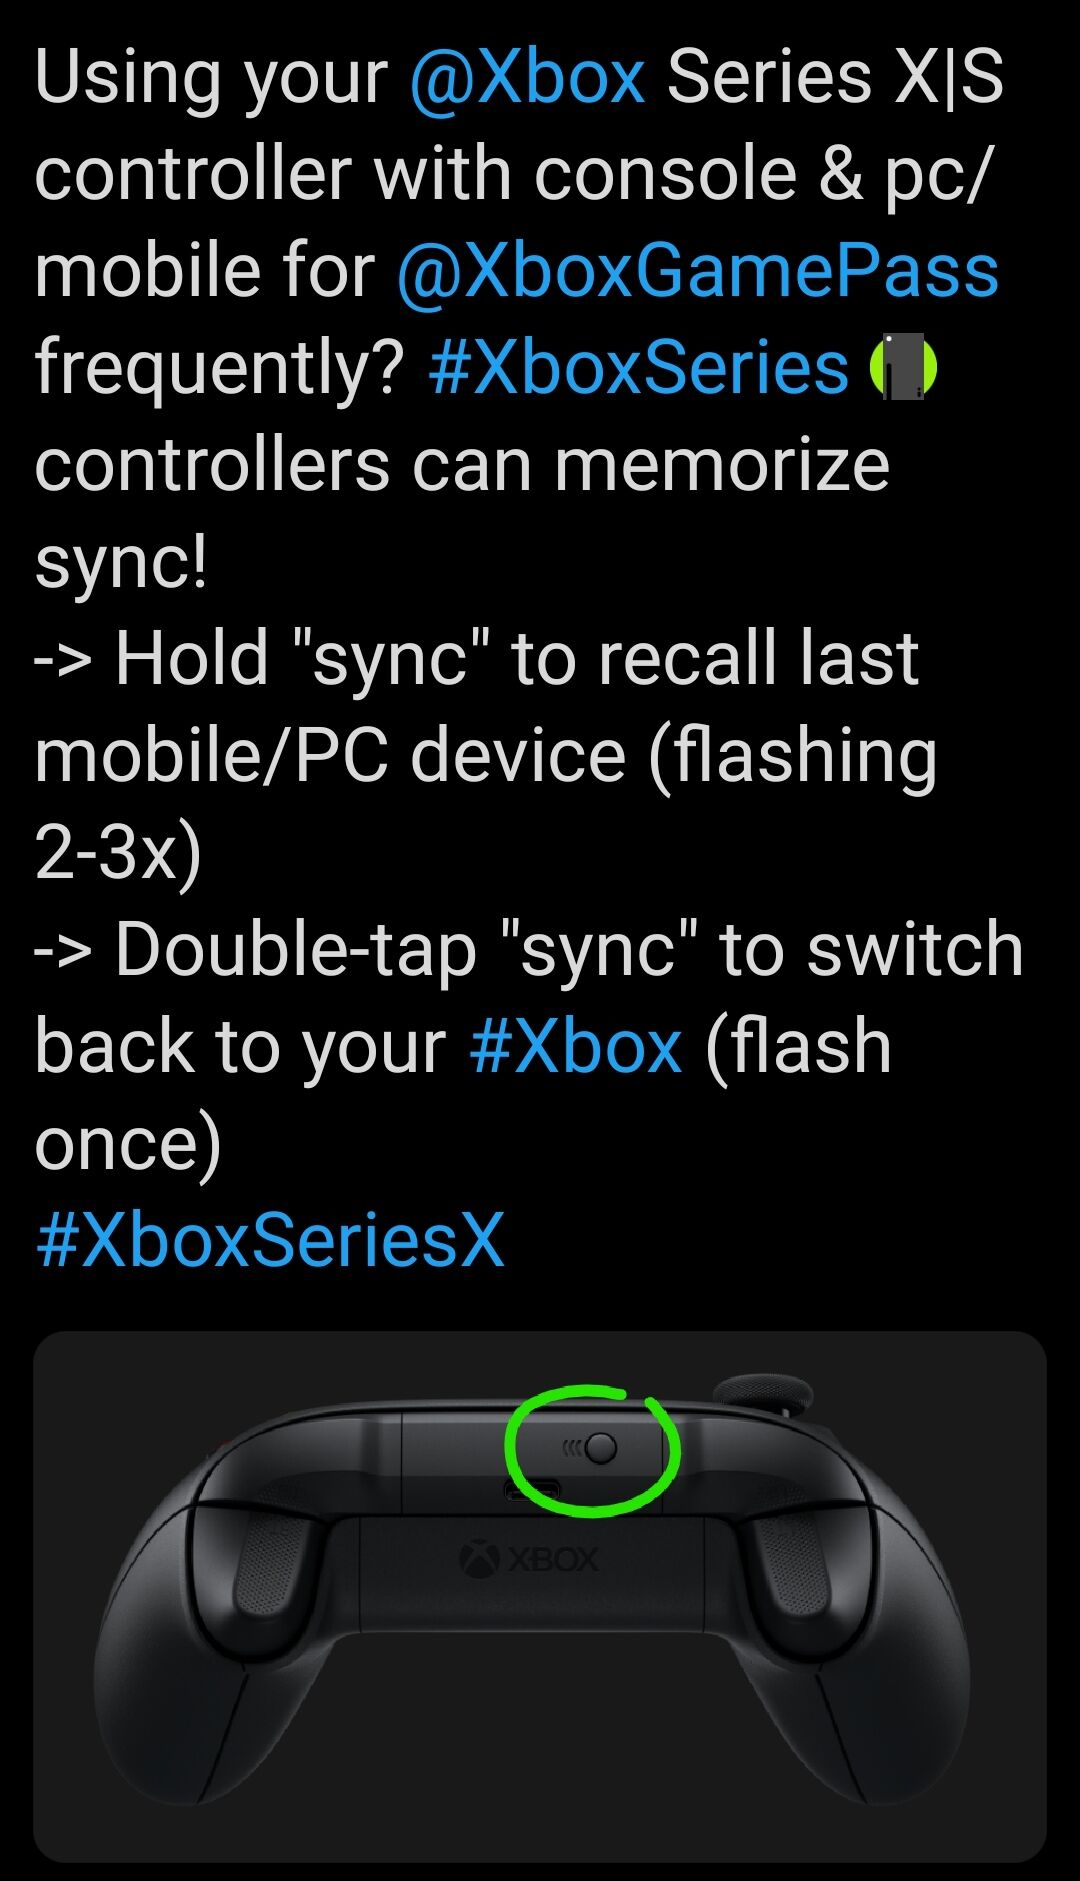This screenshot has height=1881, width=1080.
Task: Tap the 'controllers can memorize' text
Action: (462, 465)
